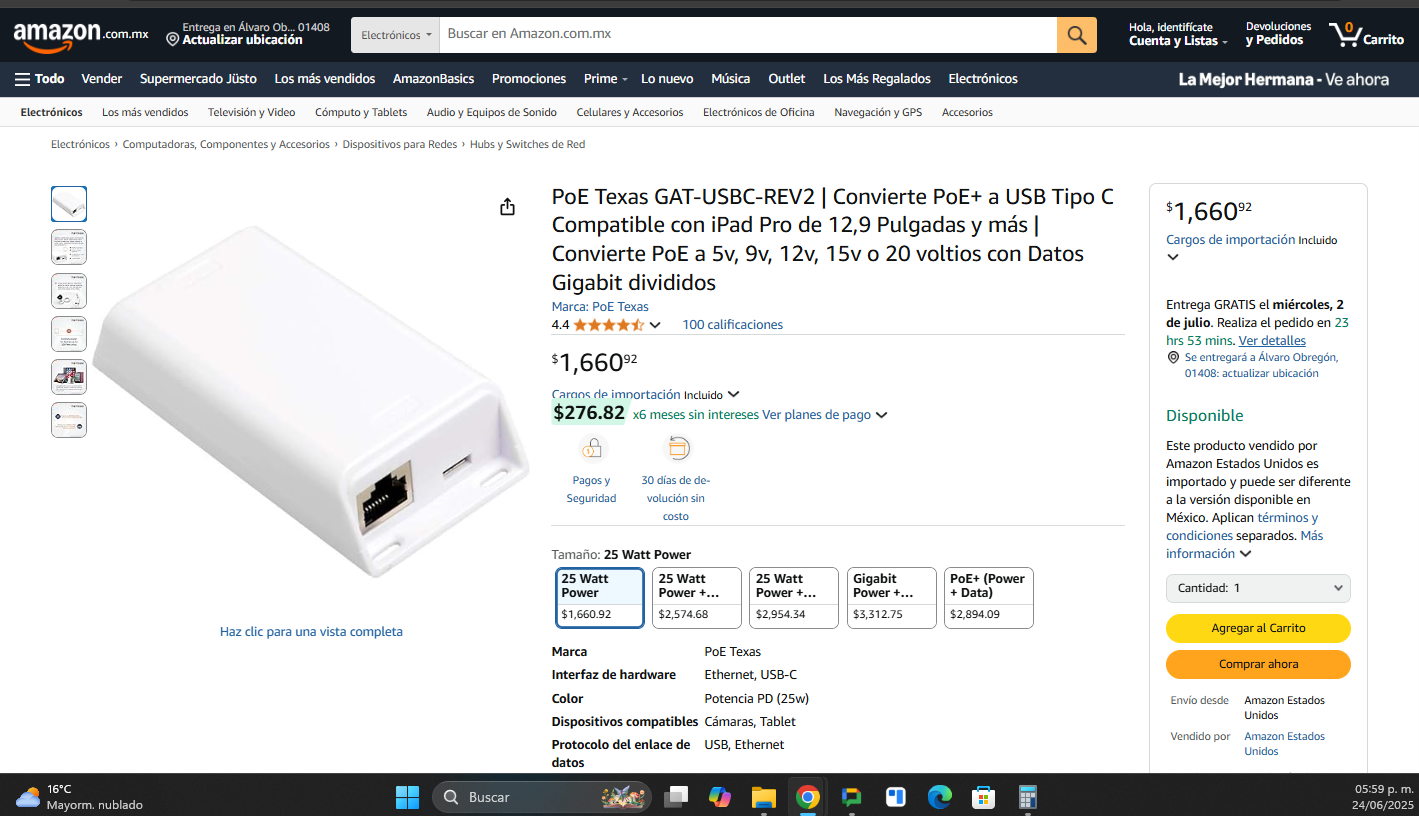Open Calculator from the Windows taskbar
Image resolution: width=1419 pixels, height=816 pixels.
coord(1028,797)
